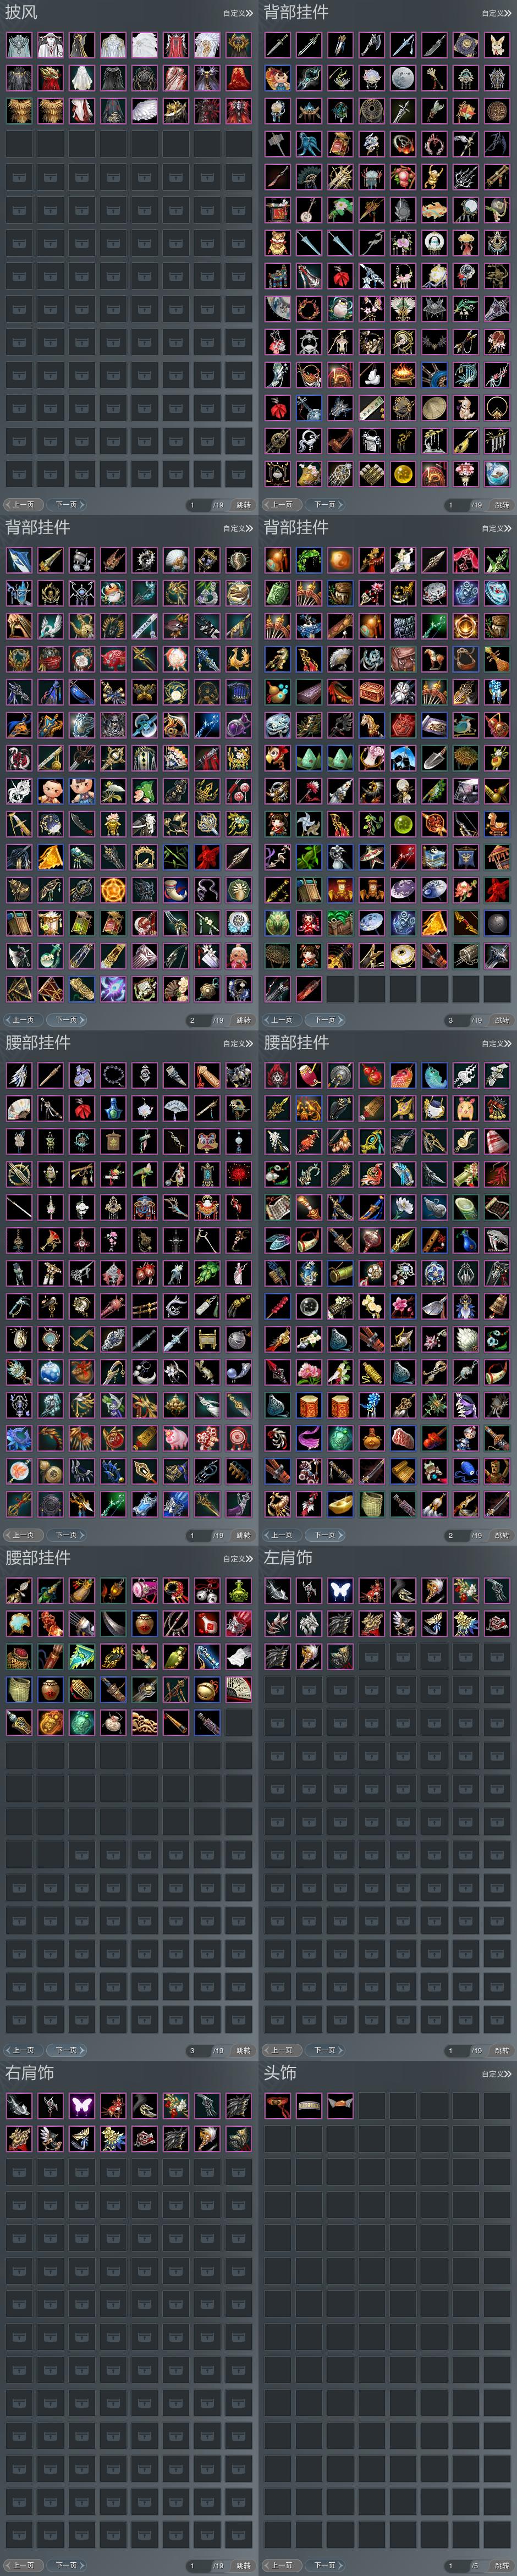The image size is (517, 2576).
Task: Open 自定义 in 背部挂件 page 3 panel
Action: 496,528
